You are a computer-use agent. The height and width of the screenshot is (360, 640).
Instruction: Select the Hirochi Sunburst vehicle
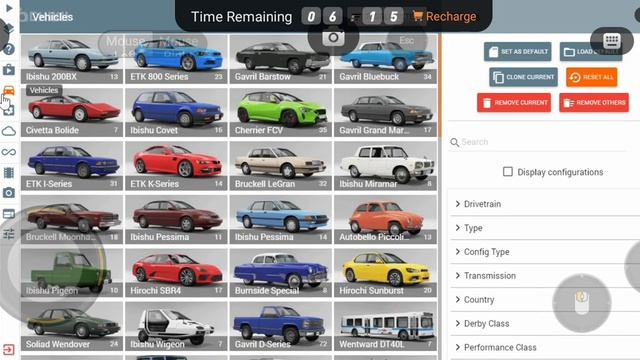tap(385, 273)
